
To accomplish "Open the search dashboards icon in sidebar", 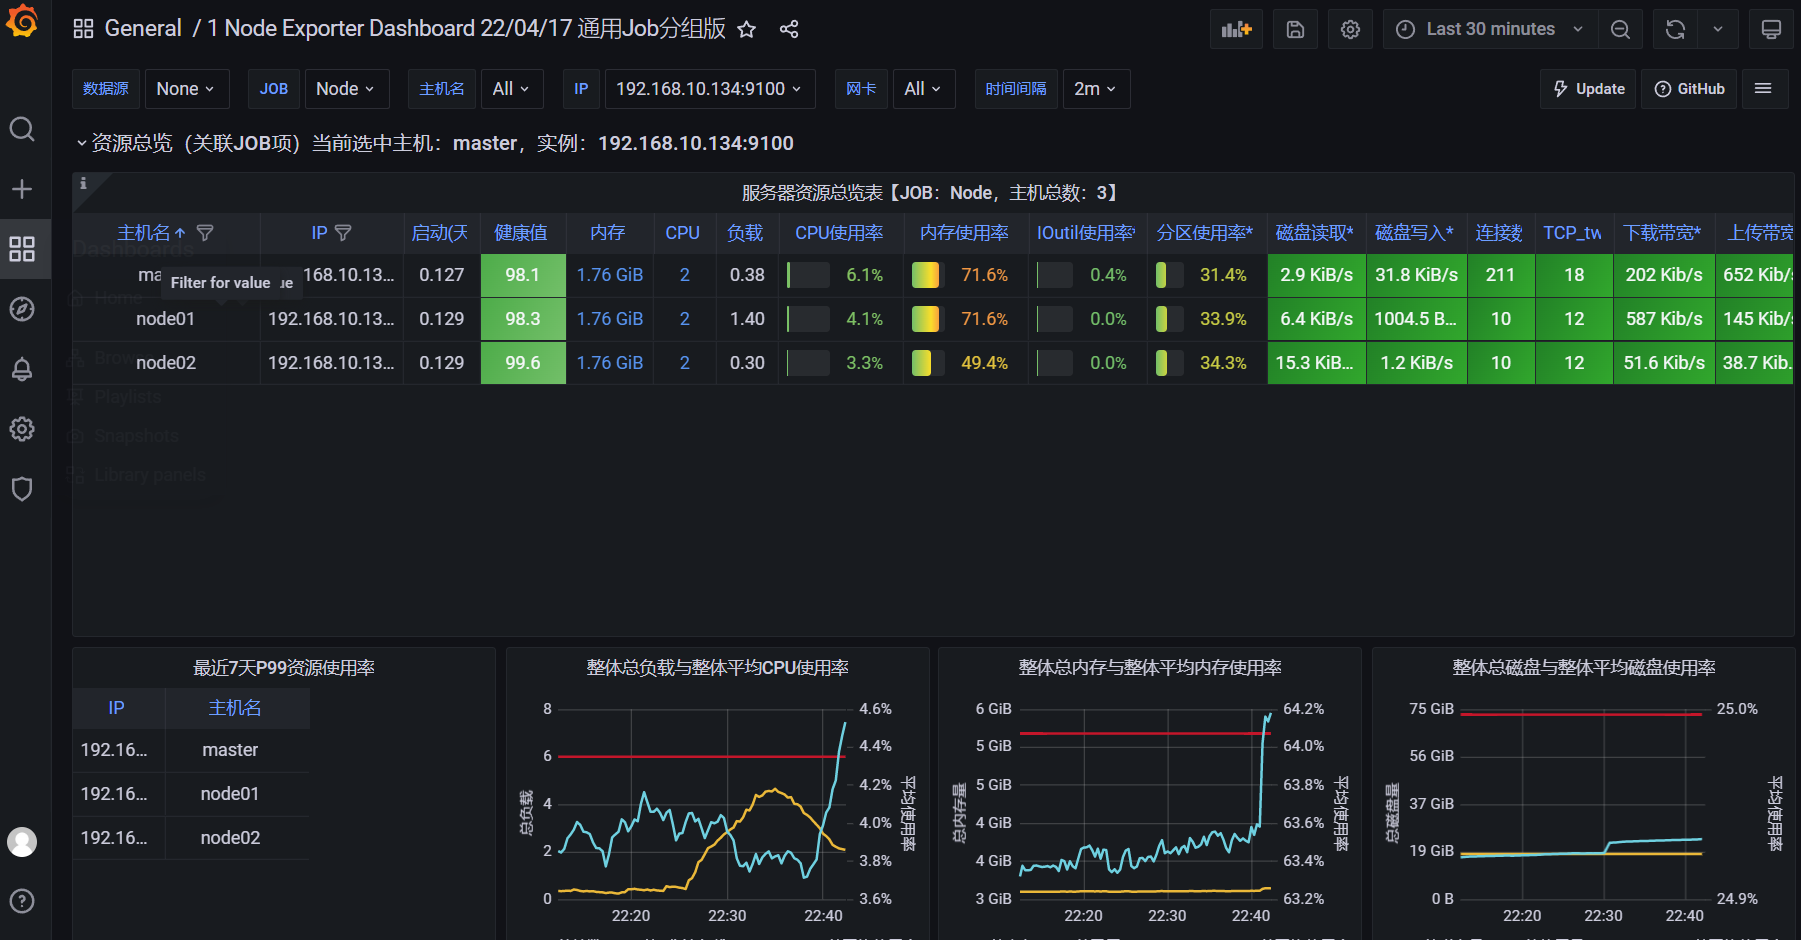I will (x=22, y=129).
